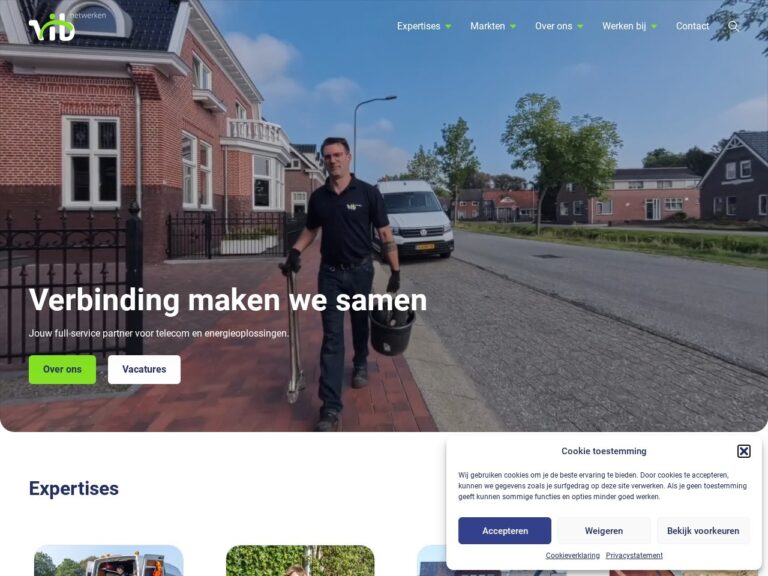Image resolution: width=768 pixels, height=576 pixels.
Task: Open the second expertise card with hedge
Action: tap(300, 561)
